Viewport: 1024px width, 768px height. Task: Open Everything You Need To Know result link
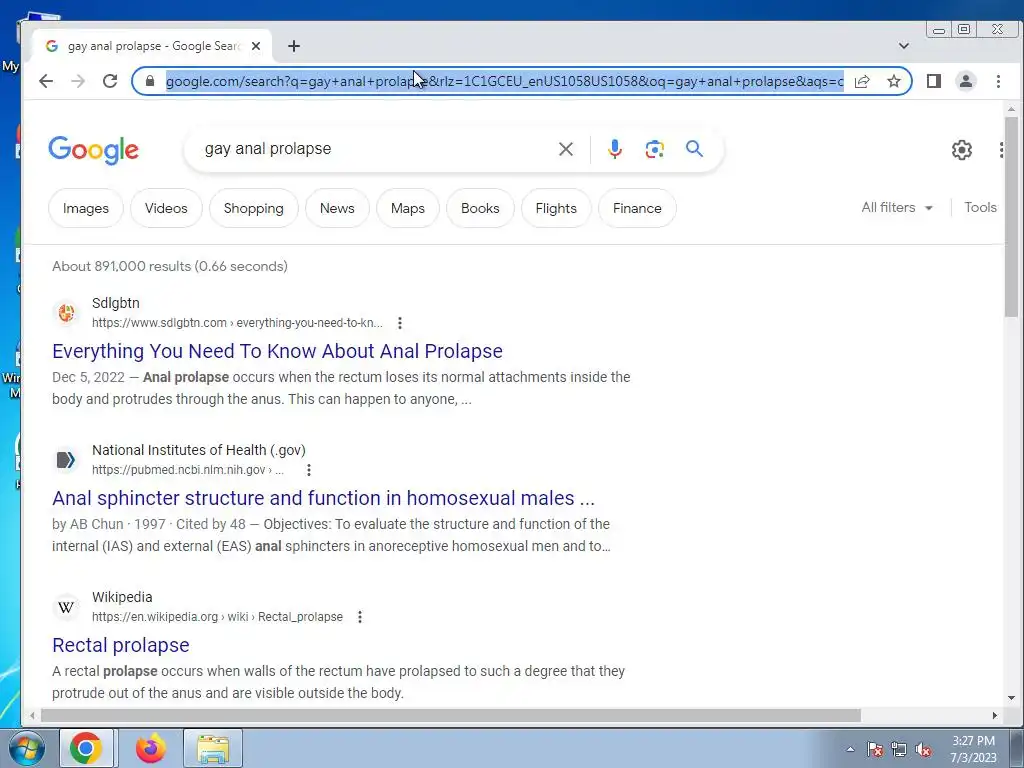277,351
